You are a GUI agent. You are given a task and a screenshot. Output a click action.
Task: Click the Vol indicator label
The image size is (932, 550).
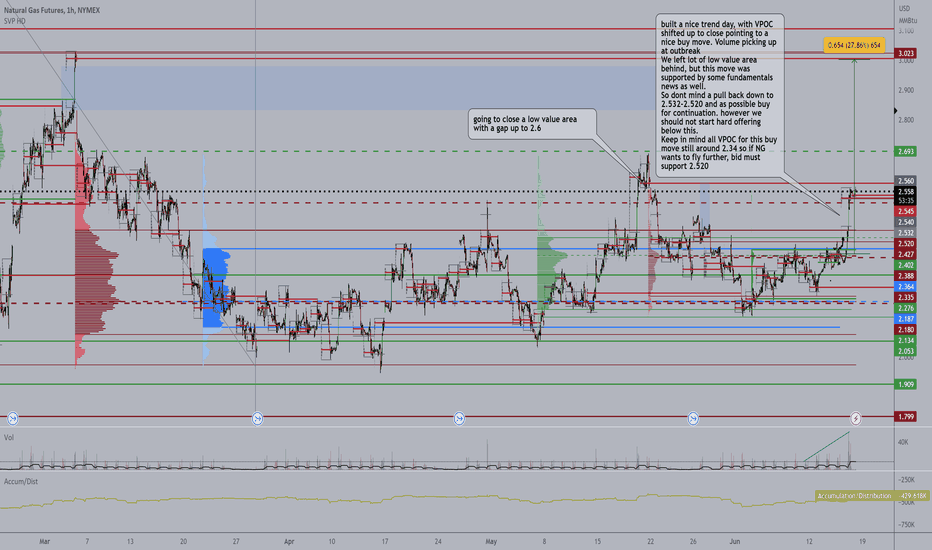pos(9,437)
